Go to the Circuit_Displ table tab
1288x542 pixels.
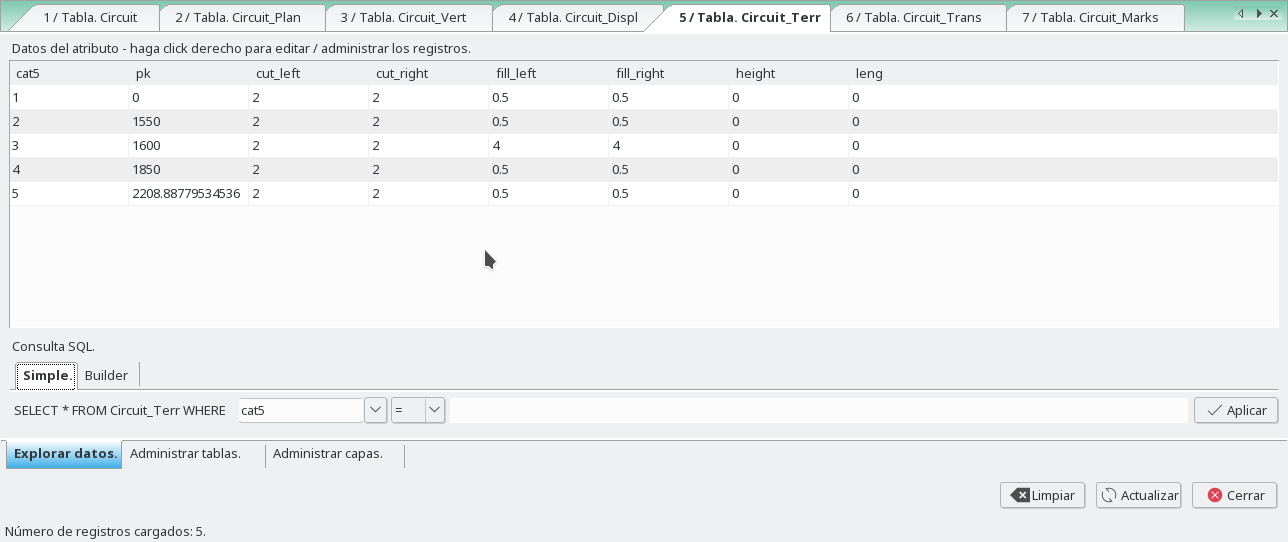(x=572, y=17)
